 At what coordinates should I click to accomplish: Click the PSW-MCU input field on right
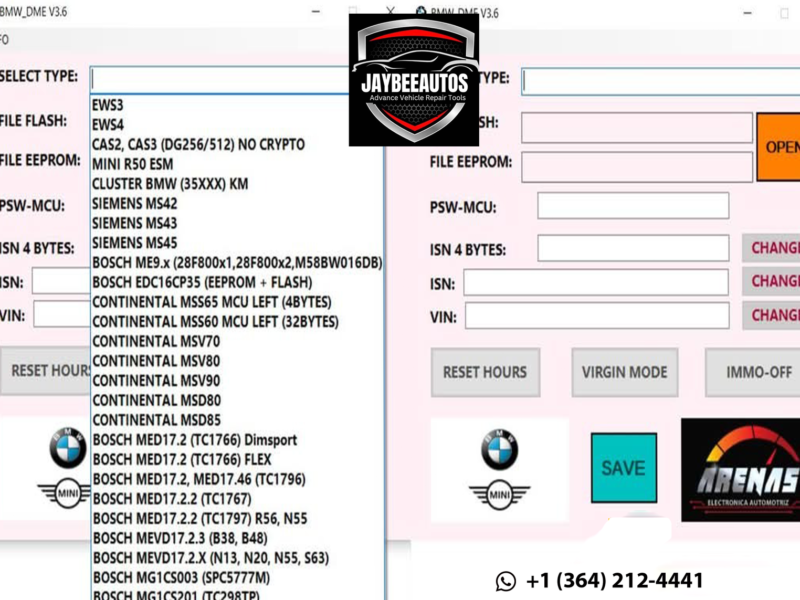[632, 206]
